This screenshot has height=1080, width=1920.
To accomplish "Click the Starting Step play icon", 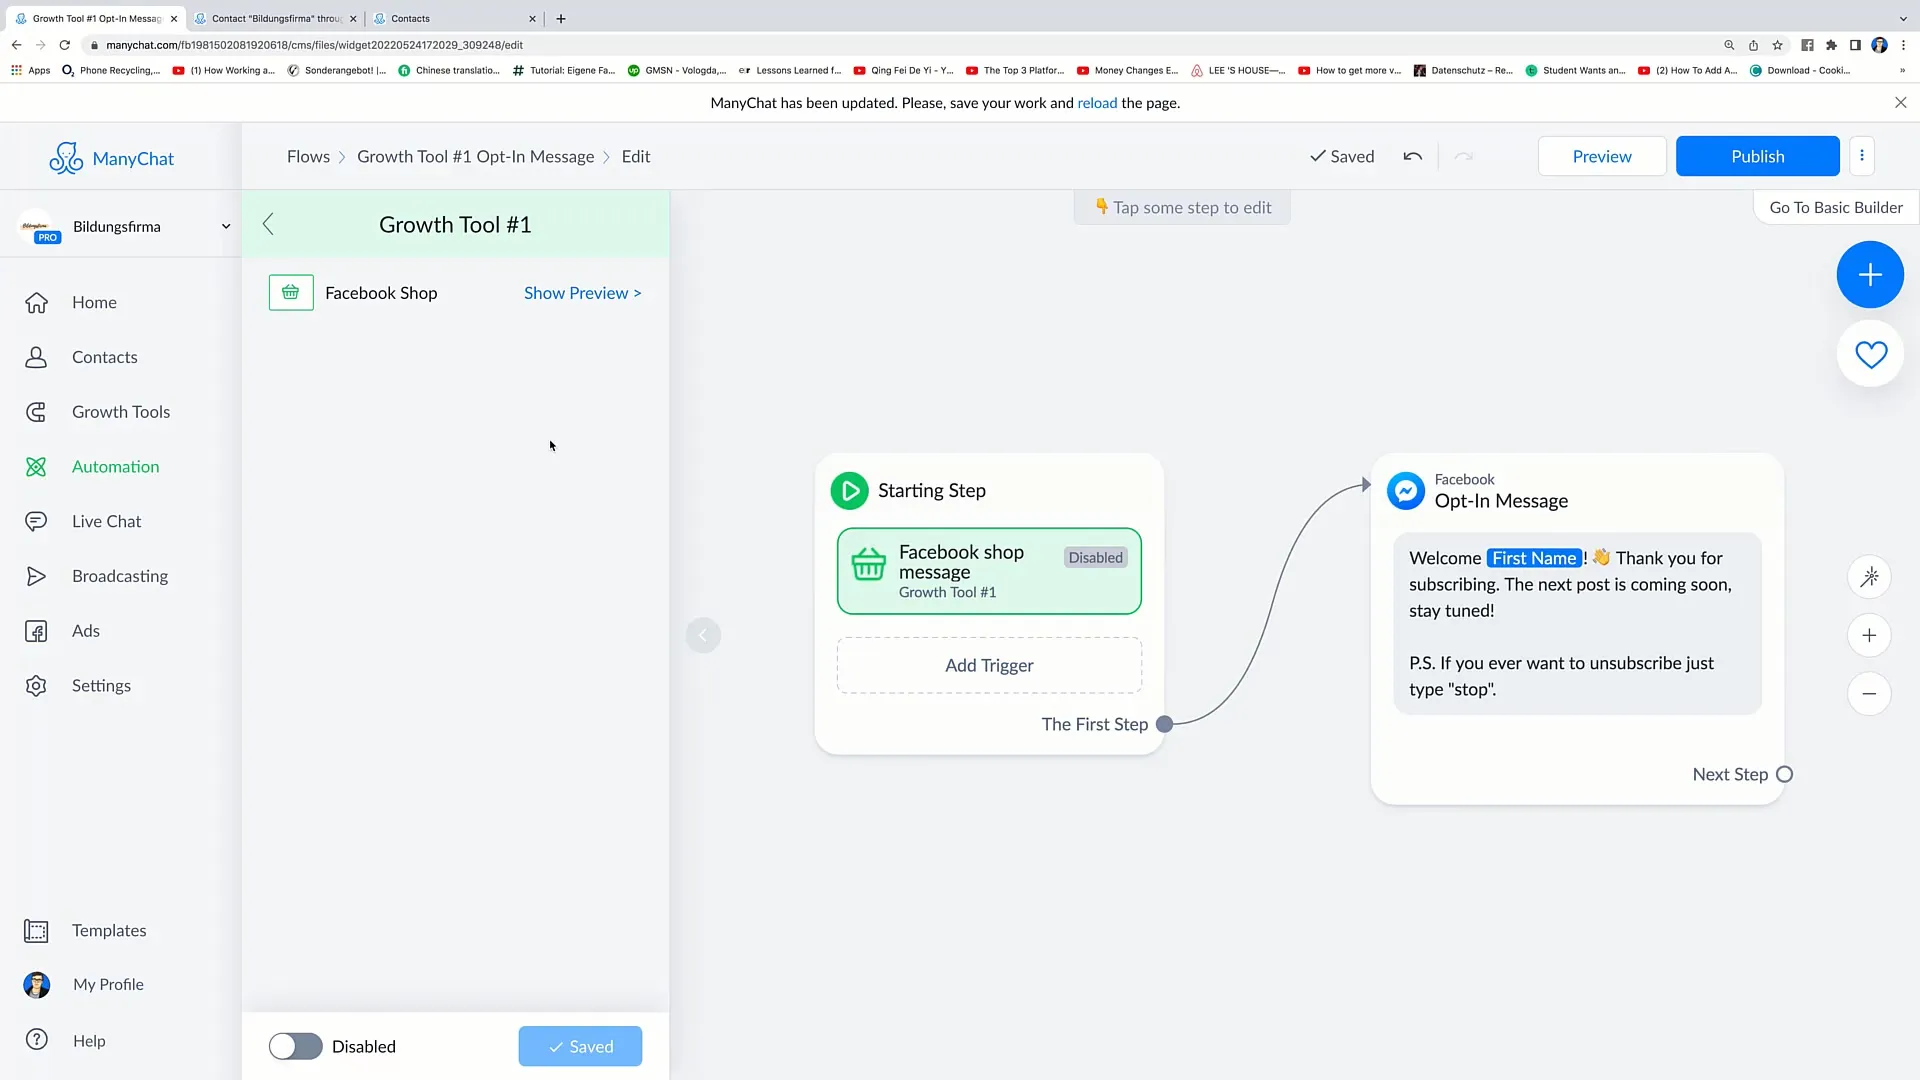I will [849, 491].
